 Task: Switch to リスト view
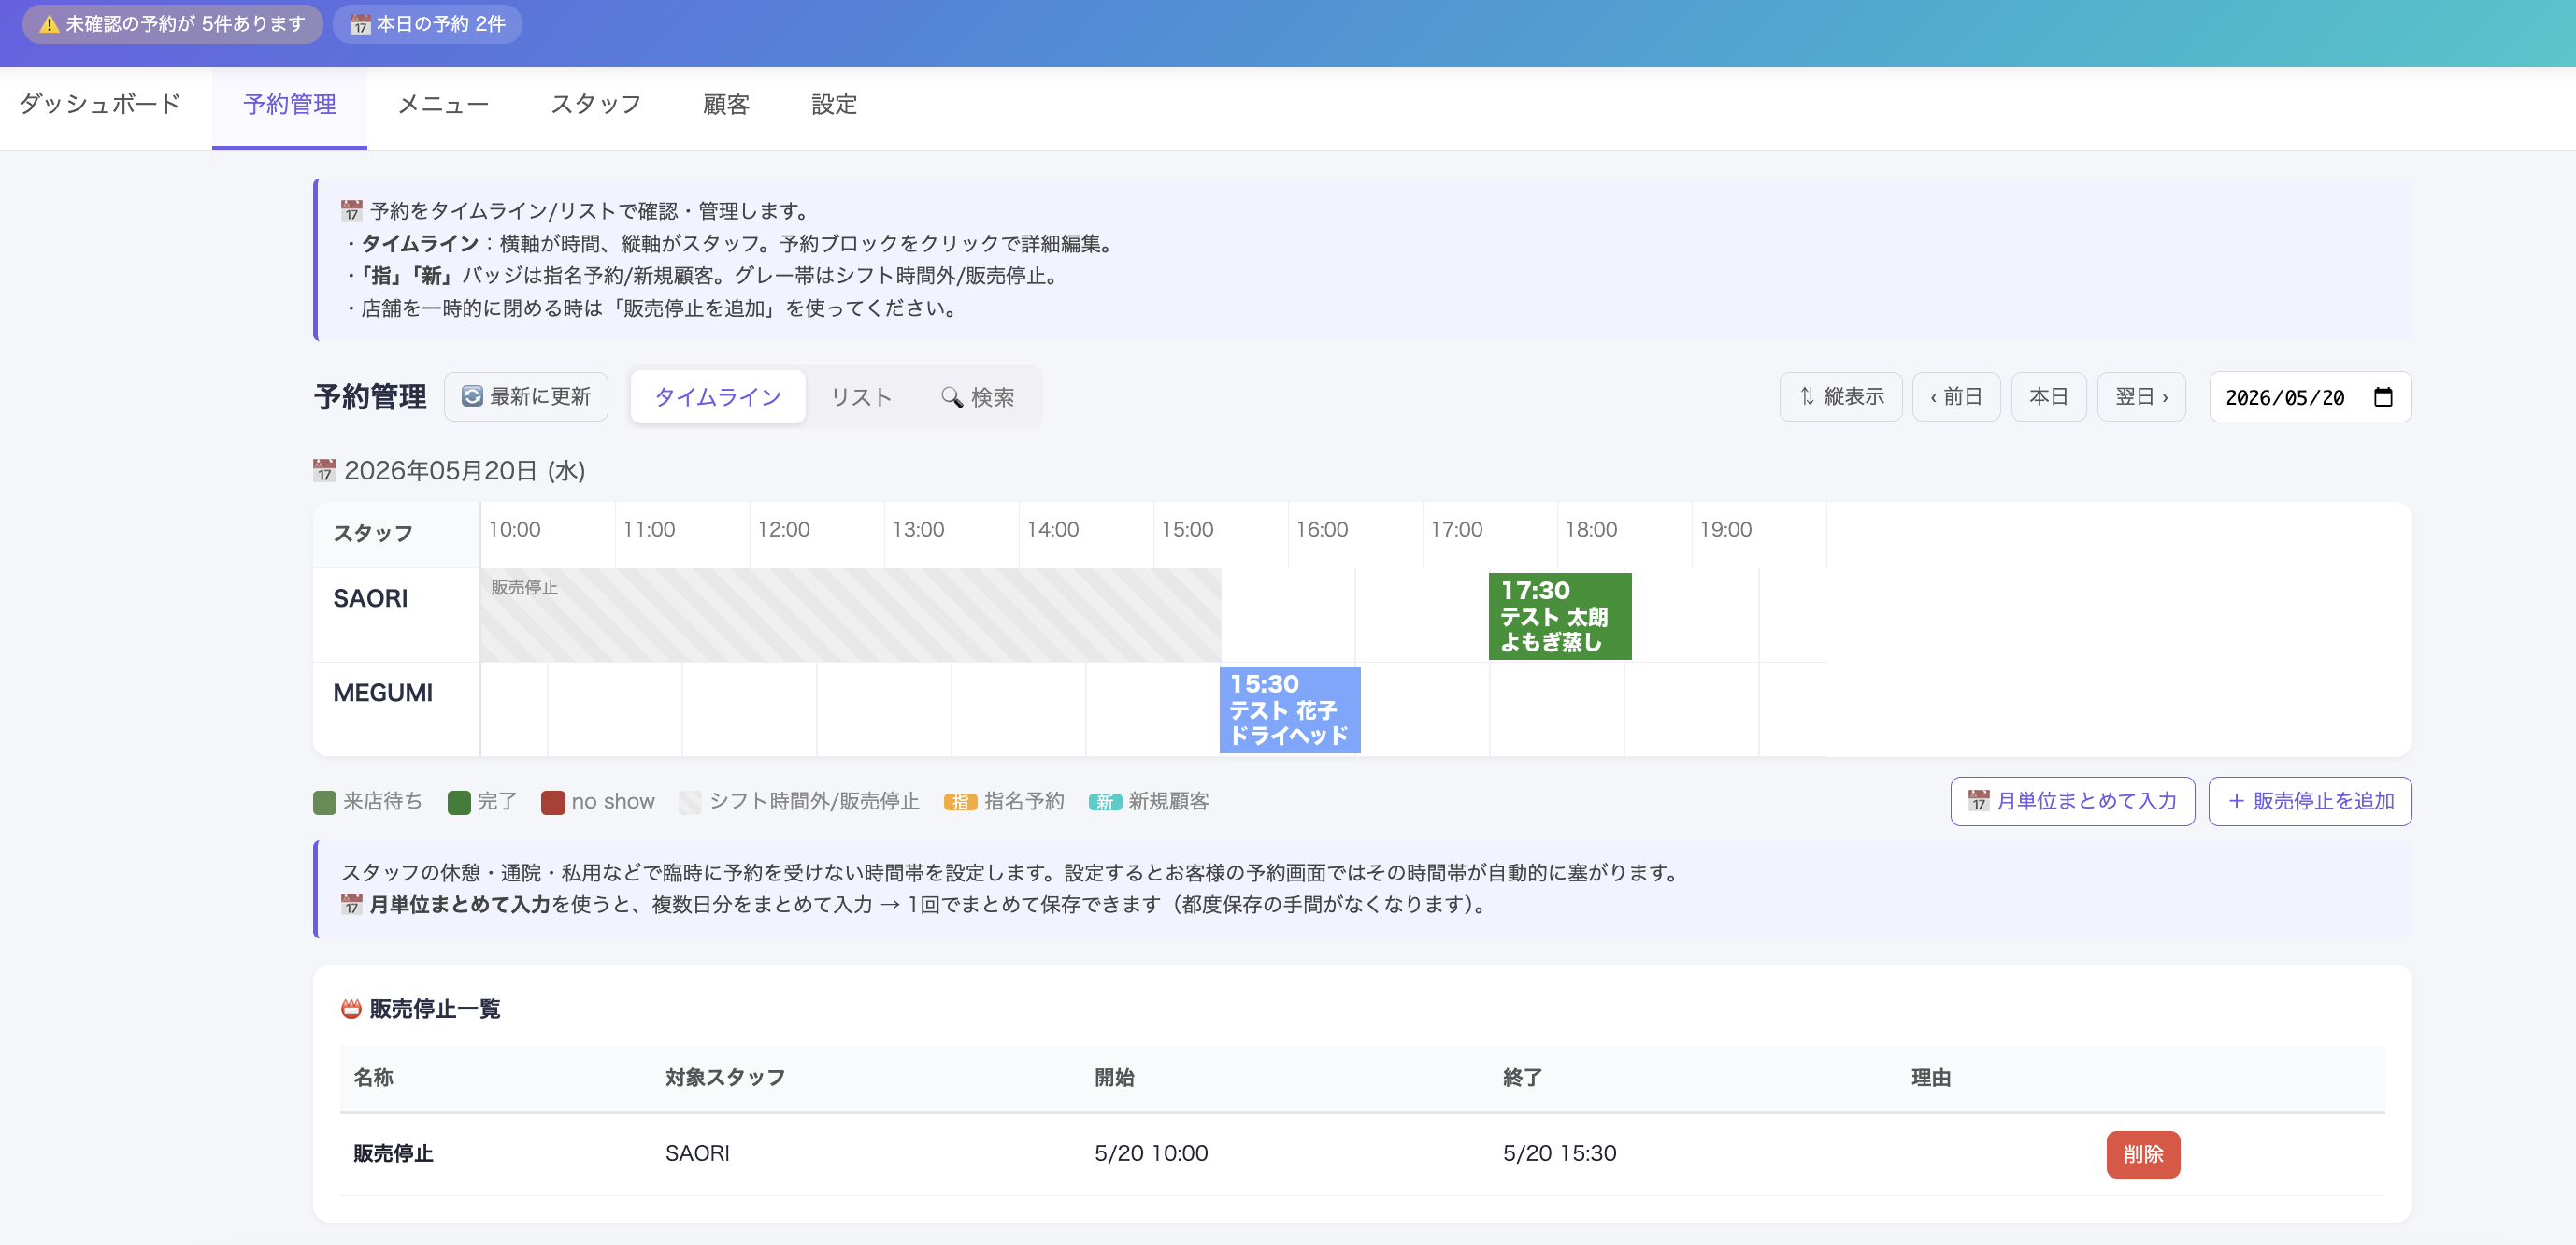[861, 397]
